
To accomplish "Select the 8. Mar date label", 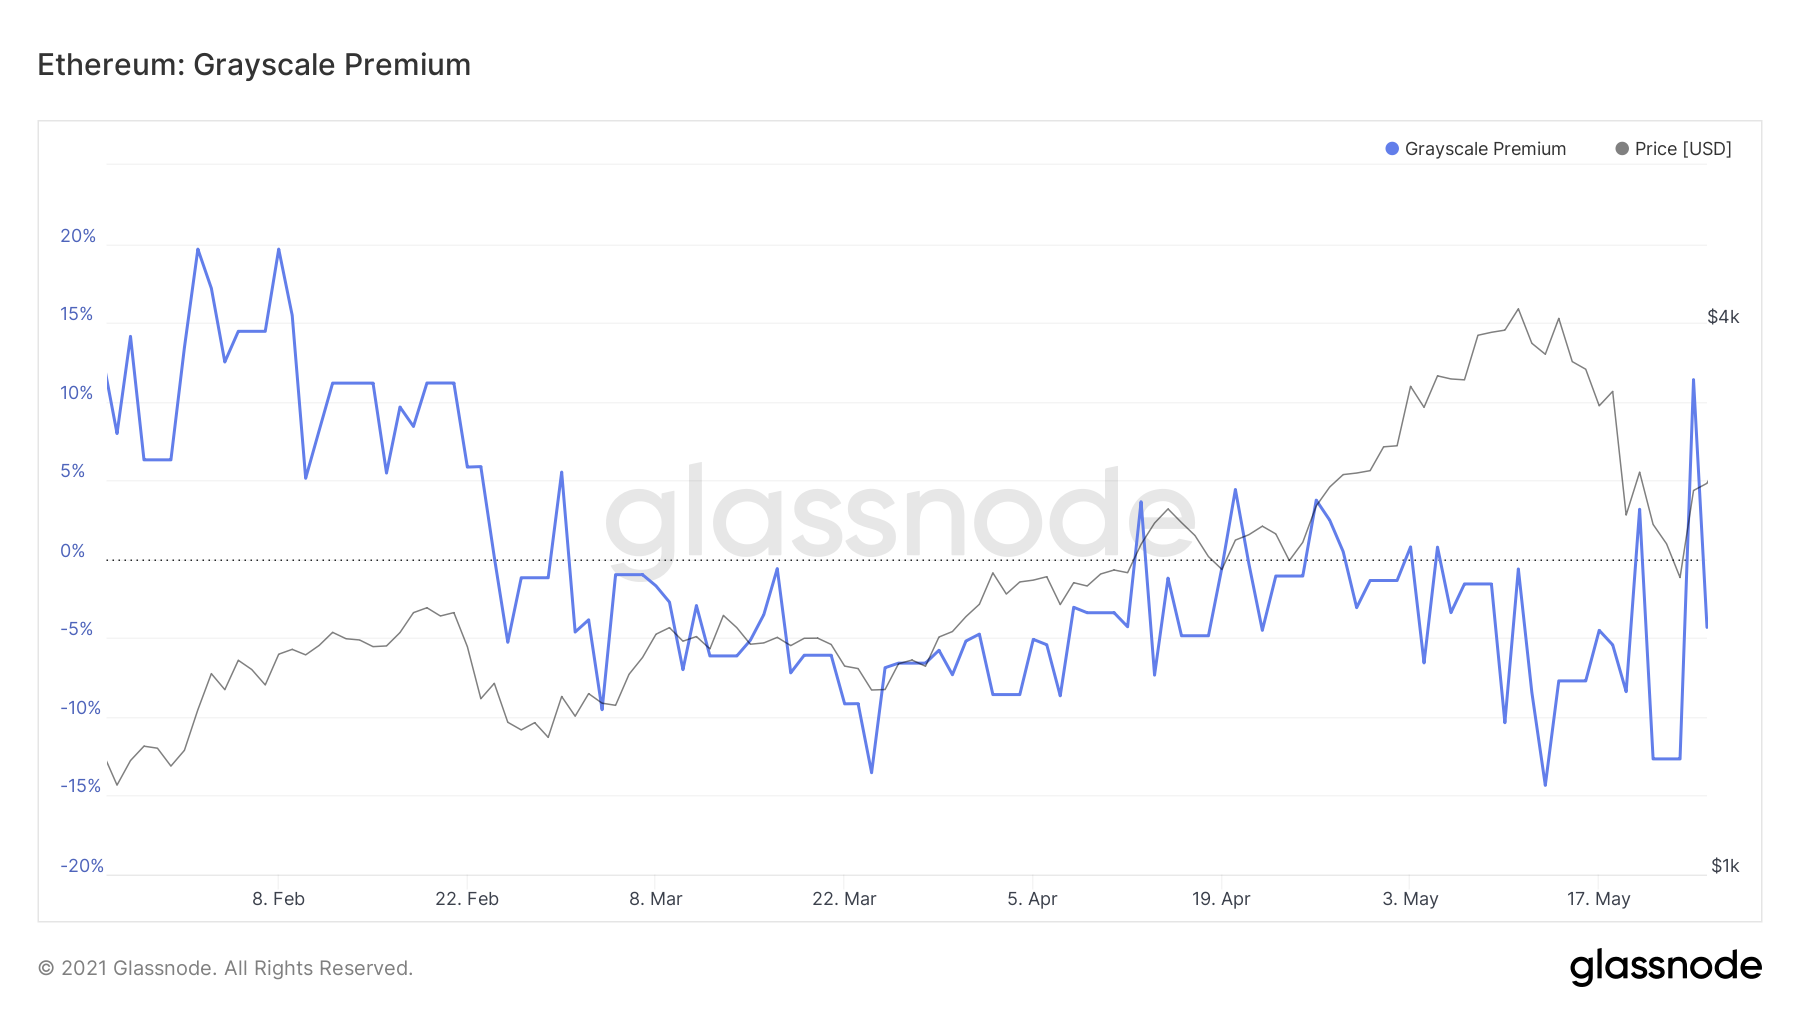I will pyautogui.click(x=655, y=899).
